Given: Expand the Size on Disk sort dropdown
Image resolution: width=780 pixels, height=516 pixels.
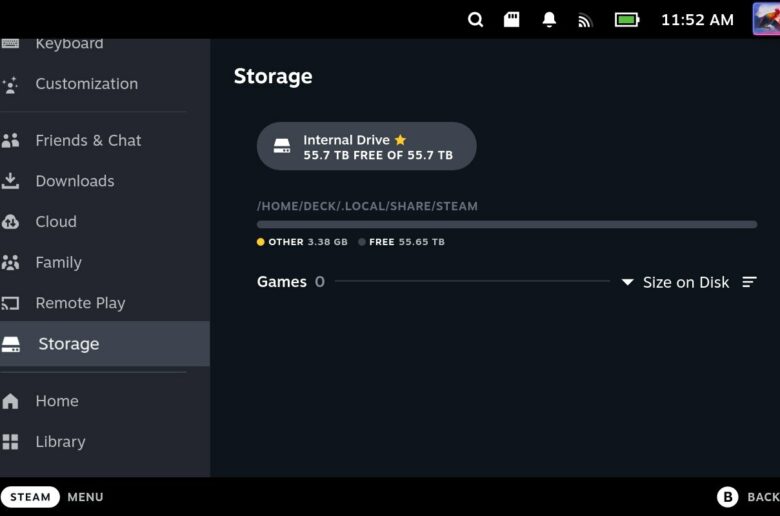Looking at the screenshot, I should click(676, 282).
